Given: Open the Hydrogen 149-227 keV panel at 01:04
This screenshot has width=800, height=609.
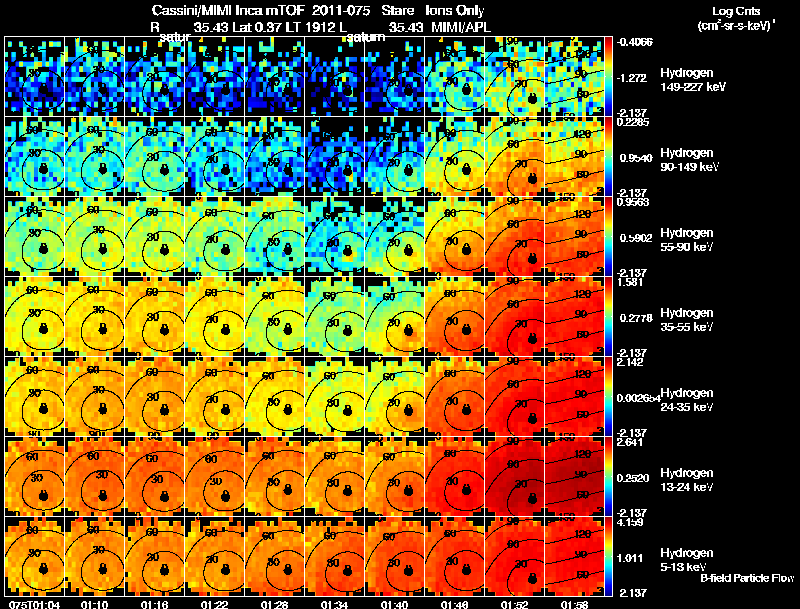Looking at the screenshot, I should click(x=34, y=77).
